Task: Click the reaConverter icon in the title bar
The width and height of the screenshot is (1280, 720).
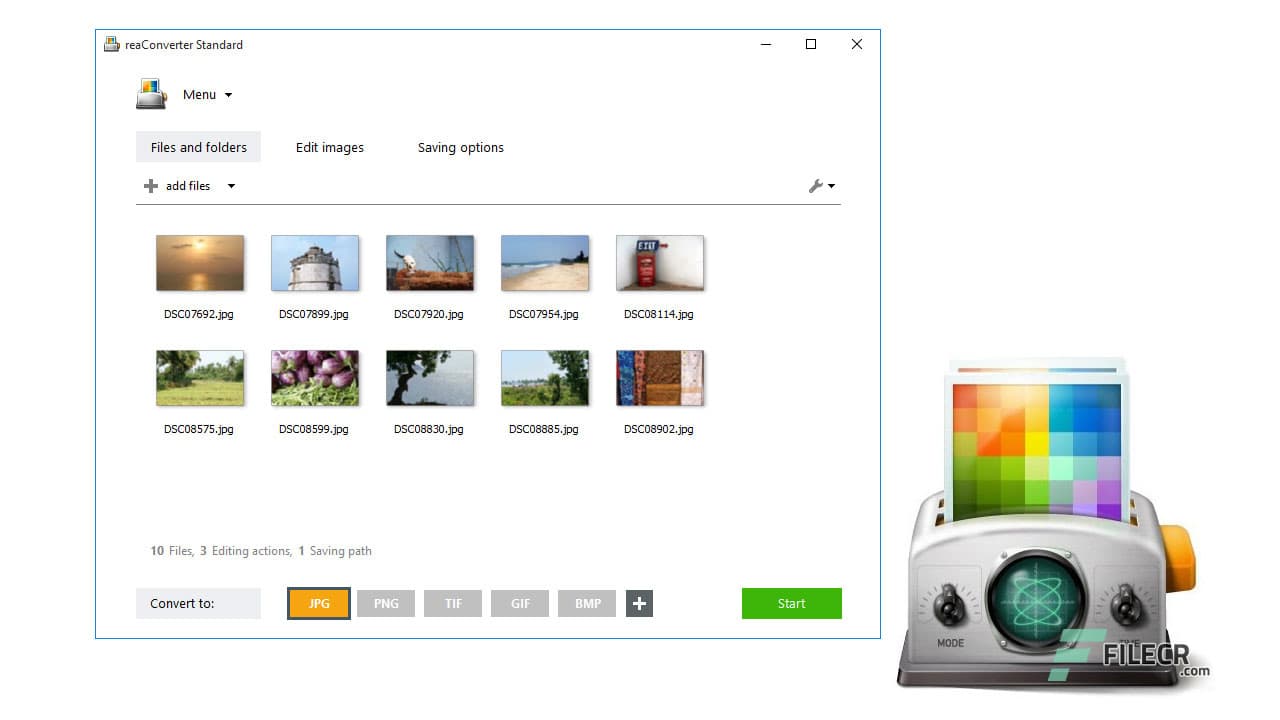Action: tap(111, 44)
